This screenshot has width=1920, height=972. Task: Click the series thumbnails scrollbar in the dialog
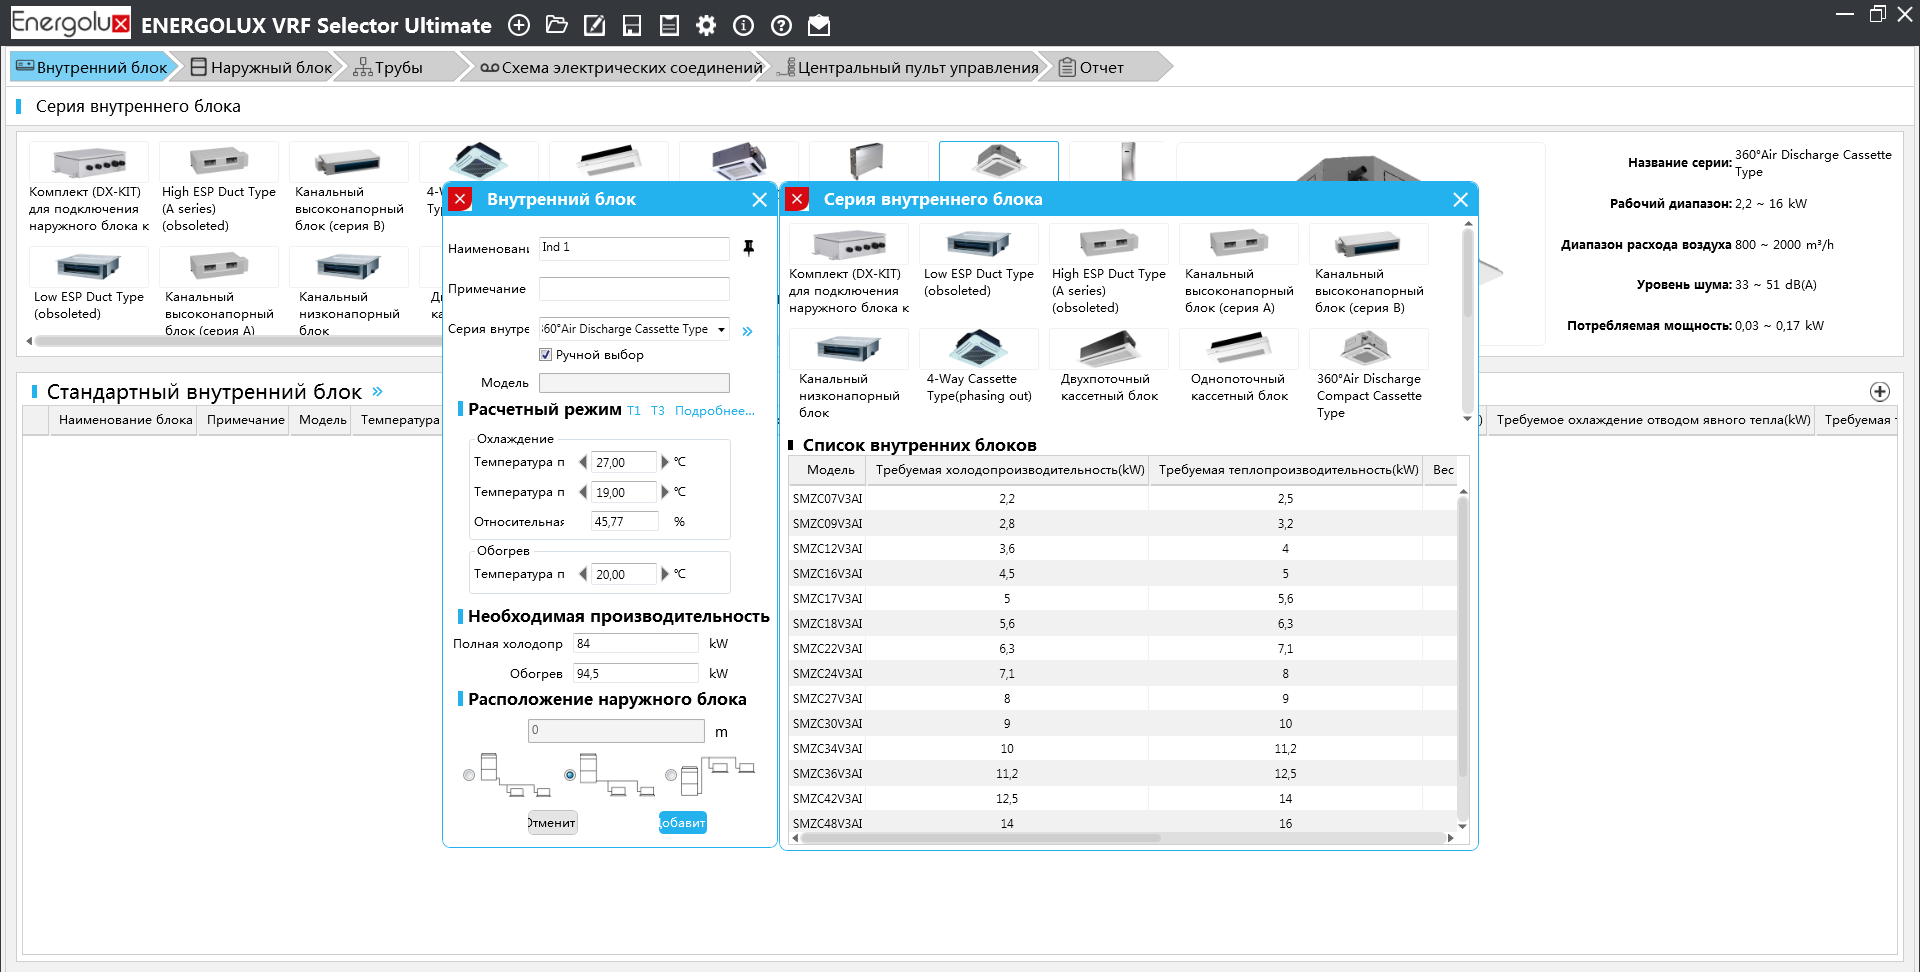(x=1468, y=272)
